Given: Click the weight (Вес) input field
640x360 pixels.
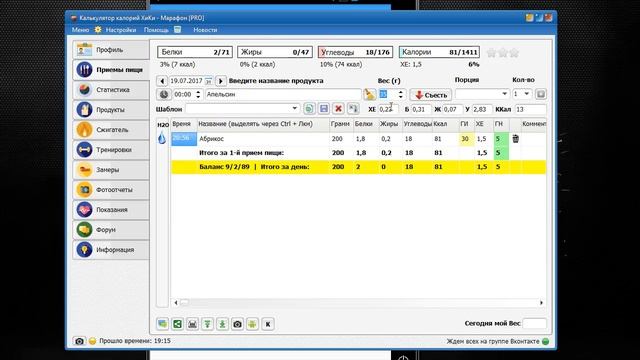Looking at the screenshot, I should pyautogui.click(x=387, y=94).
